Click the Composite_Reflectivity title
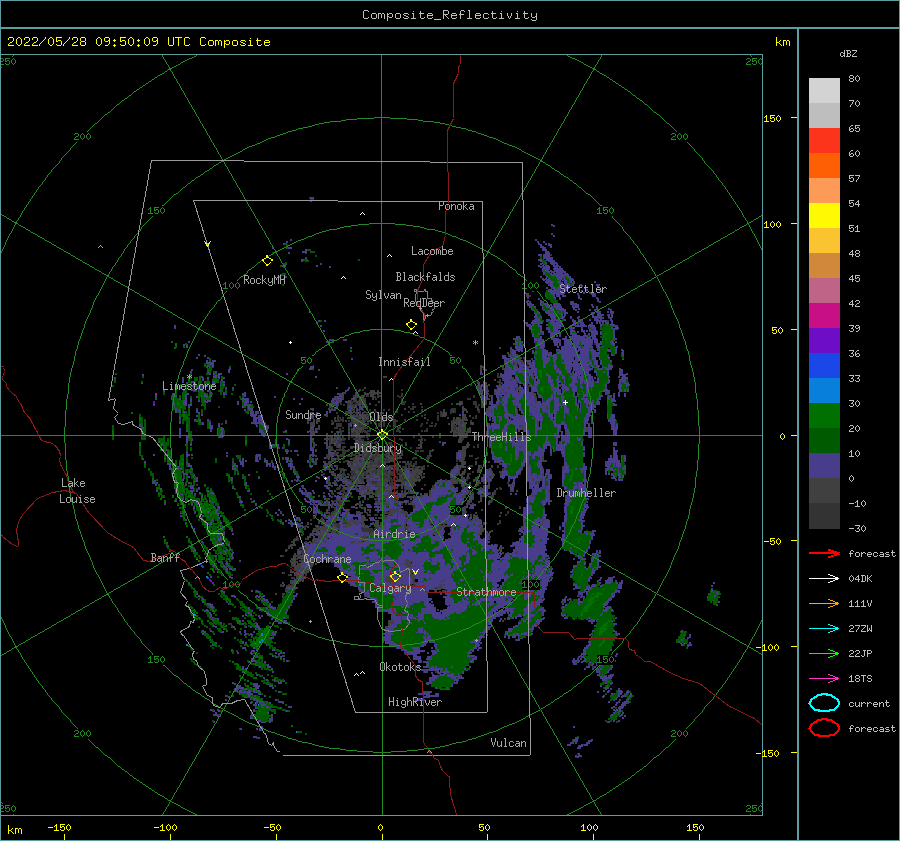The height and width of the screenshot is (841, 900). click(450, 15)
